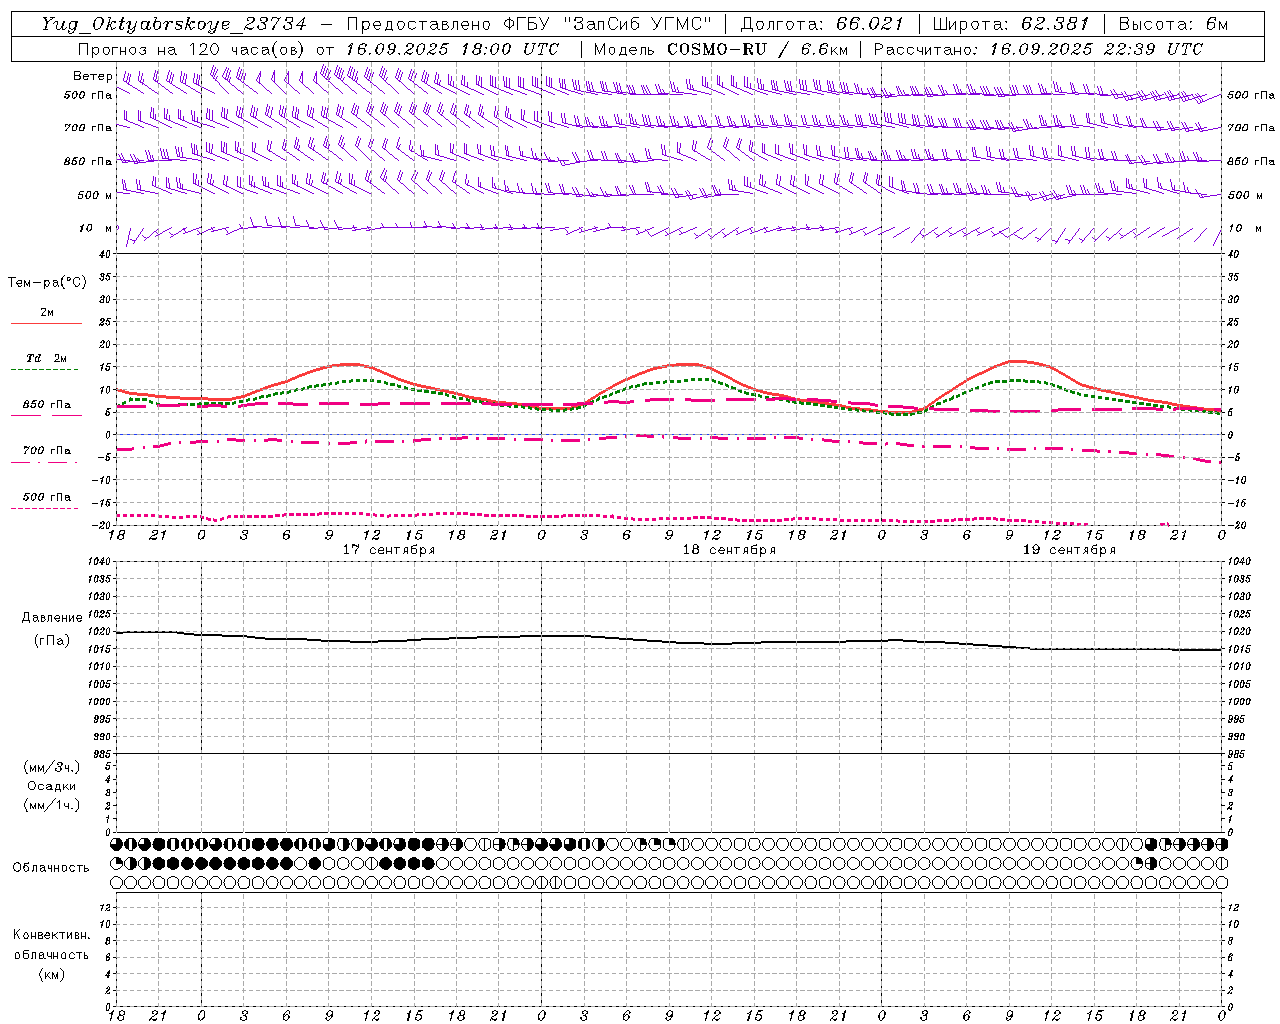This screenshot has height=1024, width=1280.
Task: Click the Облачность label beside the cloud symbols
Action: (x=51, y=867)
